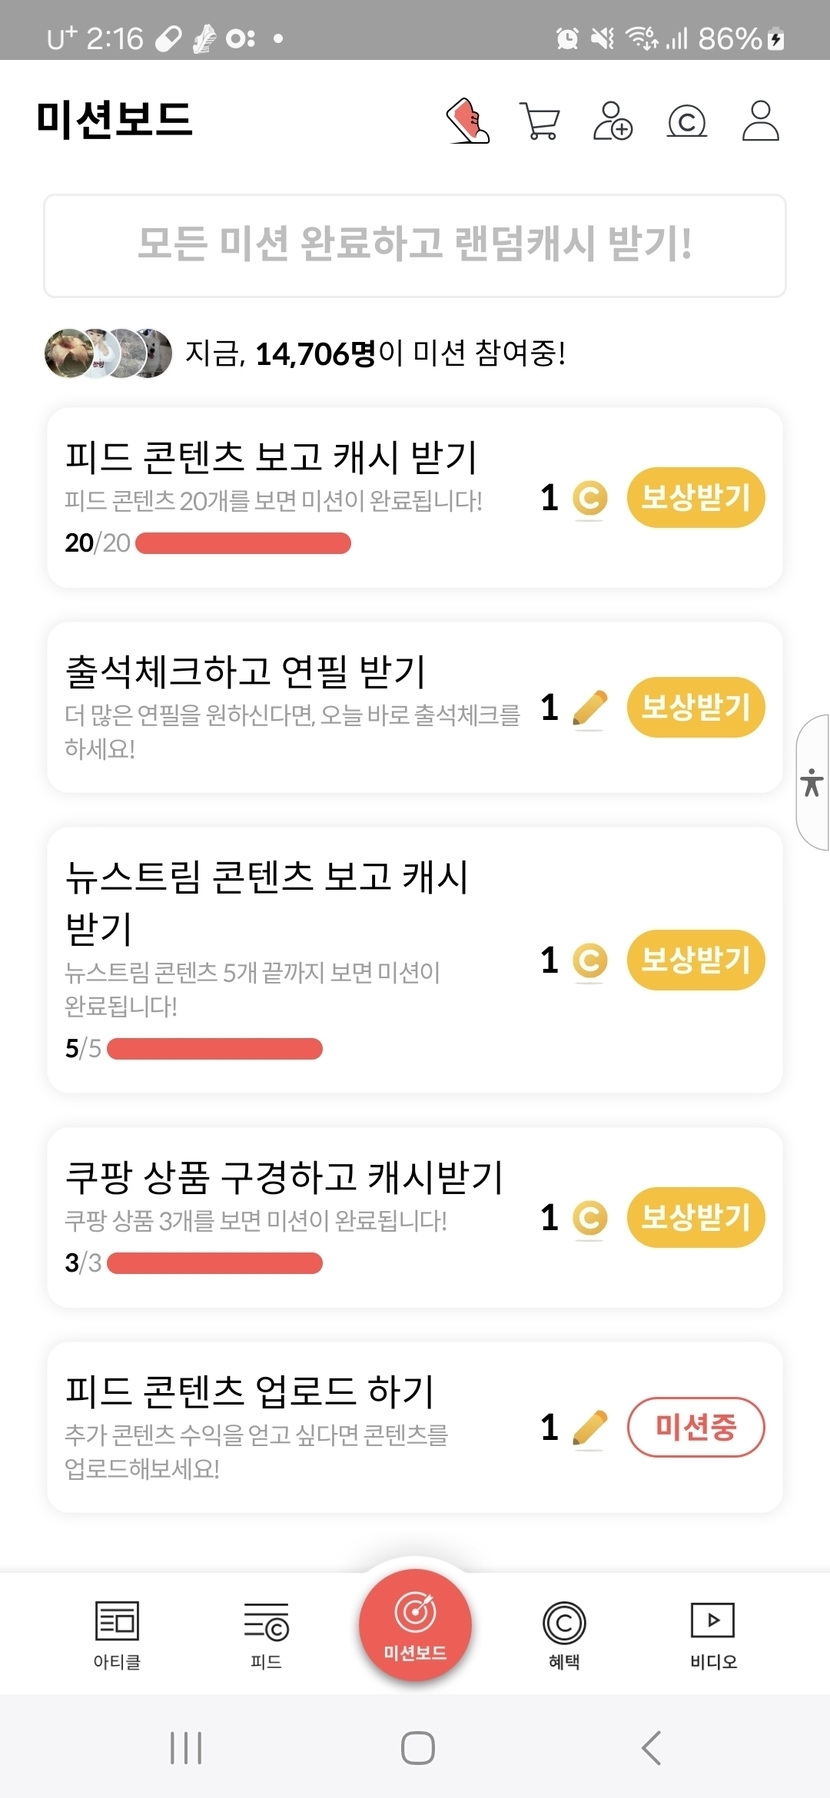This screenshot has height=1798, width=830.
Task: Tap the participant avatars thumbnail group
Action: (x=108, y=353)
